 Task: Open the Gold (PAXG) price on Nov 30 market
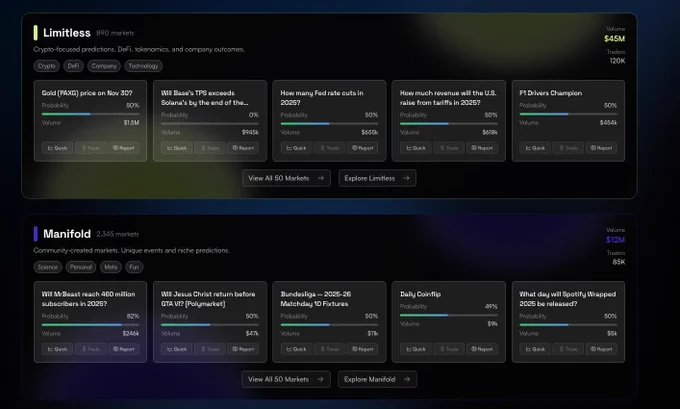(x=87, y=93)
